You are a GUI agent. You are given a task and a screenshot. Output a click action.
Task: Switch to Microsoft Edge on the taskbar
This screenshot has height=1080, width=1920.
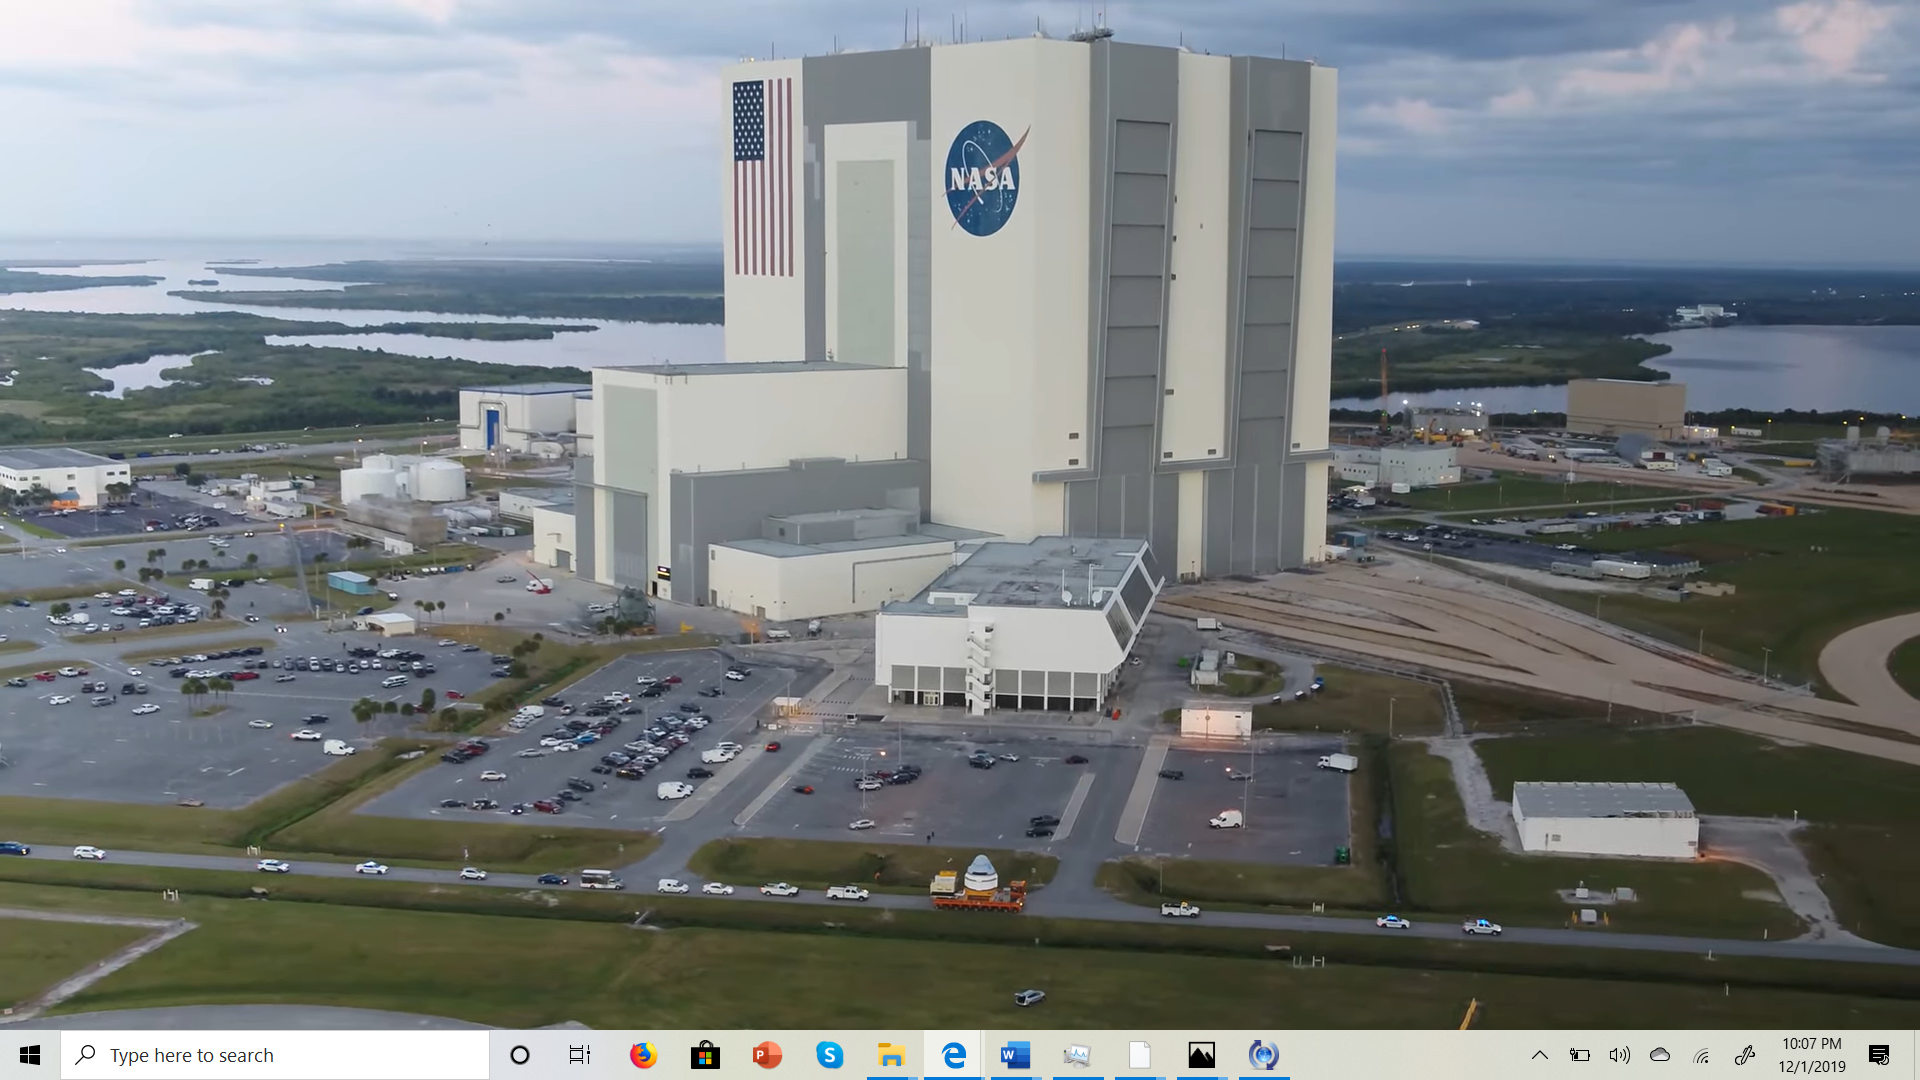click(x=953, y=1055)
